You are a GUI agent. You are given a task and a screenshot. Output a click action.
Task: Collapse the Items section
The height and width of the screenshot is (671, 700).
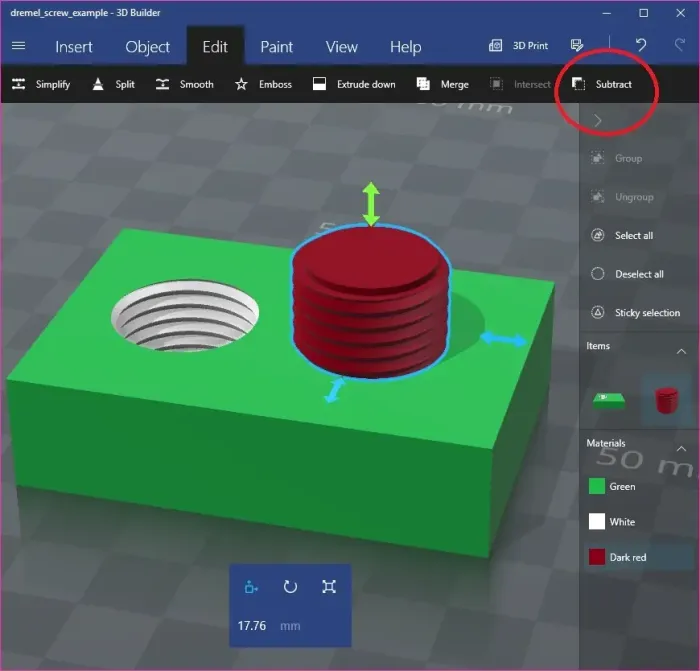[681, 351]
